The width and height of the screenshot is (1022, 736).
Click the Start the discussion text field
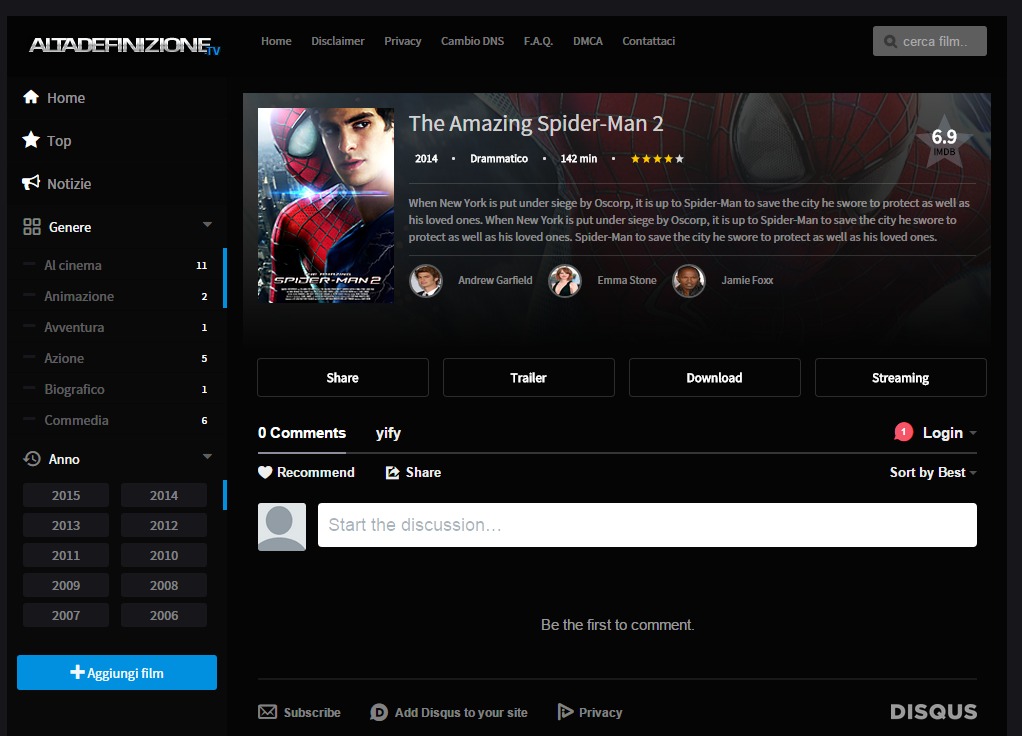(x=647, y=525)
